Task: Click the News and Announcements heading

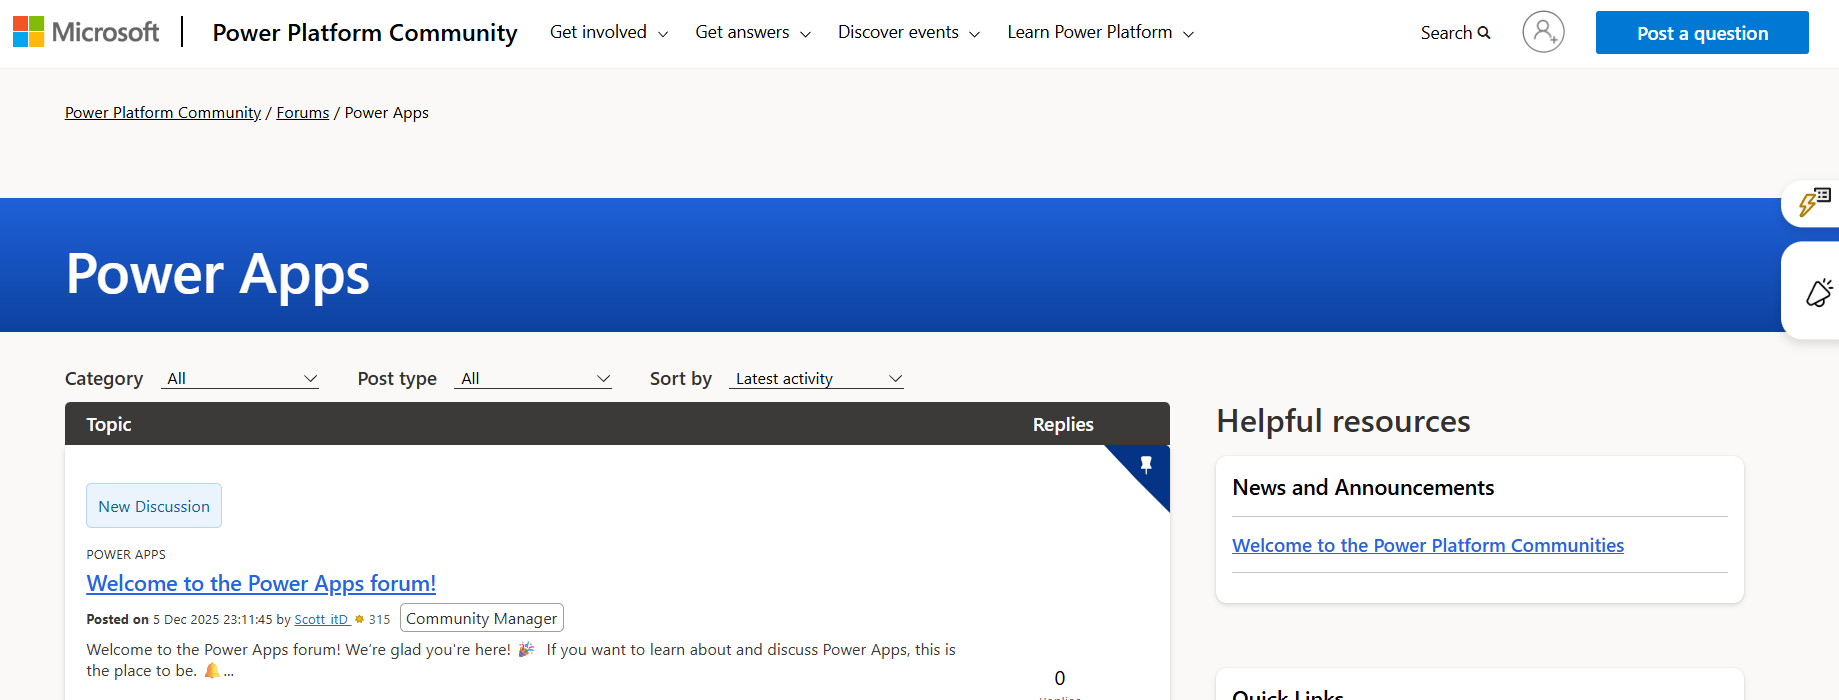Action: click(1363, 487)
